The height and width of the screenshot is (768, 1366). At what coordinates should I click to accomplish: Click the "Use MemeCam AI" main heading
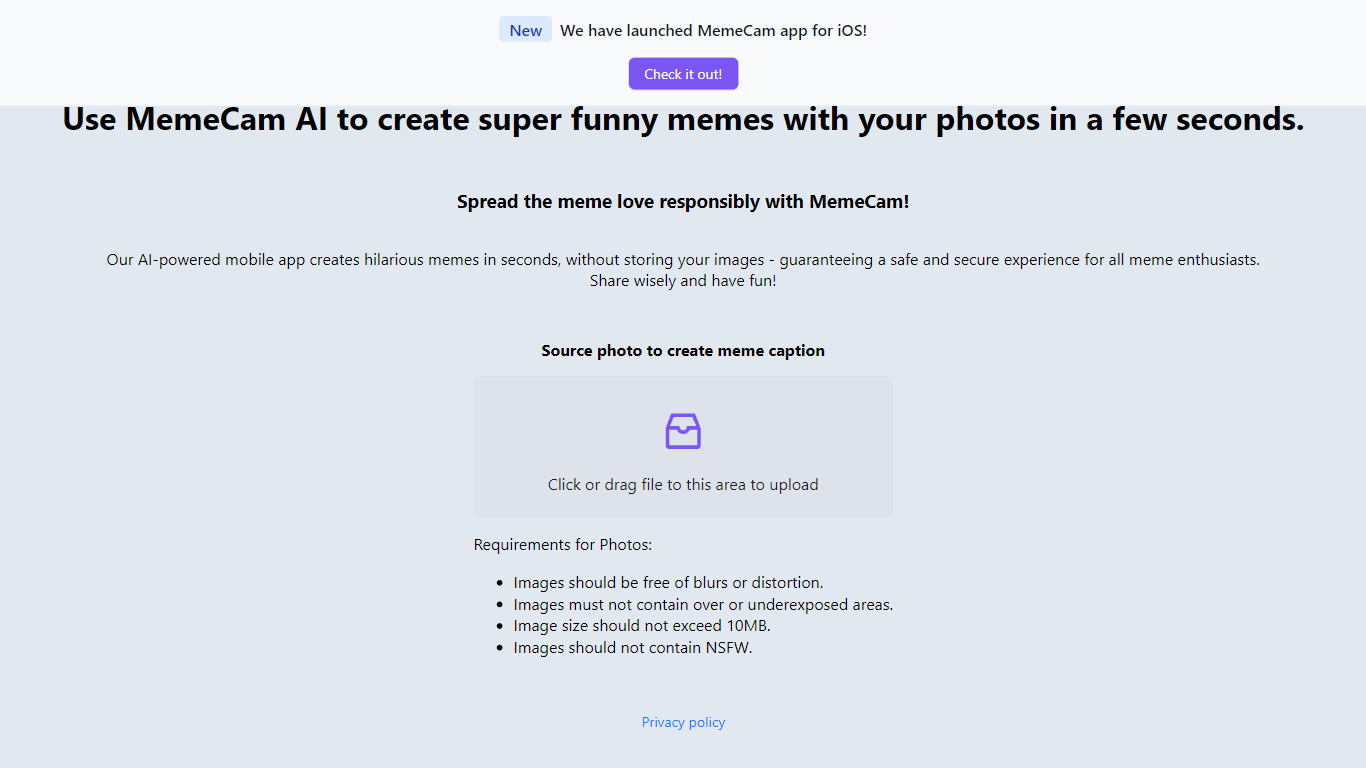pos(683,119)
